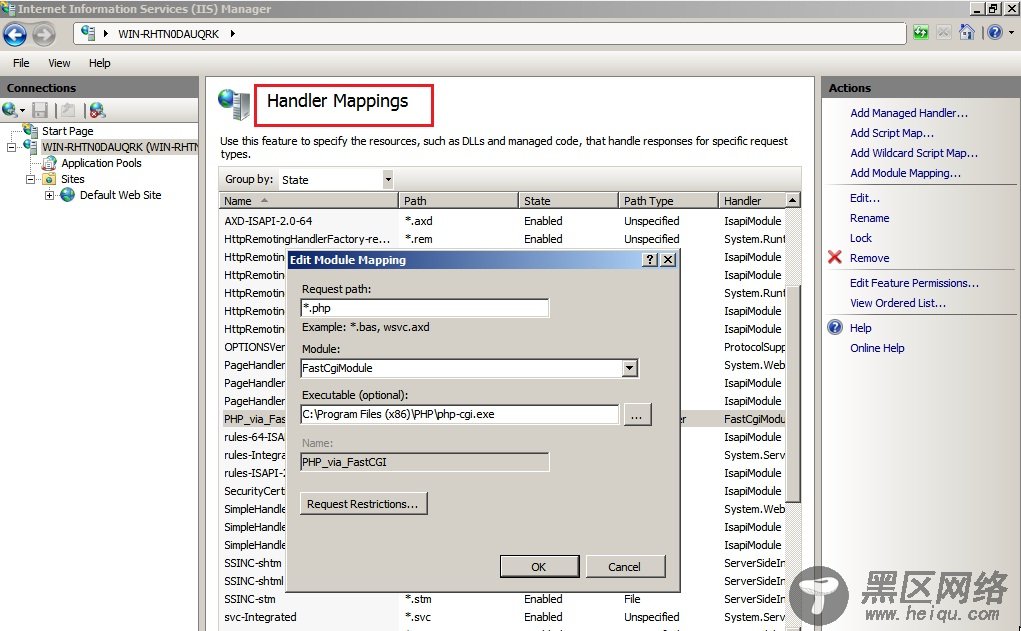Open the dropdown arrow of Create New Connection
The width and height of the screenshot is (1021, 631).
coord(21,110)
